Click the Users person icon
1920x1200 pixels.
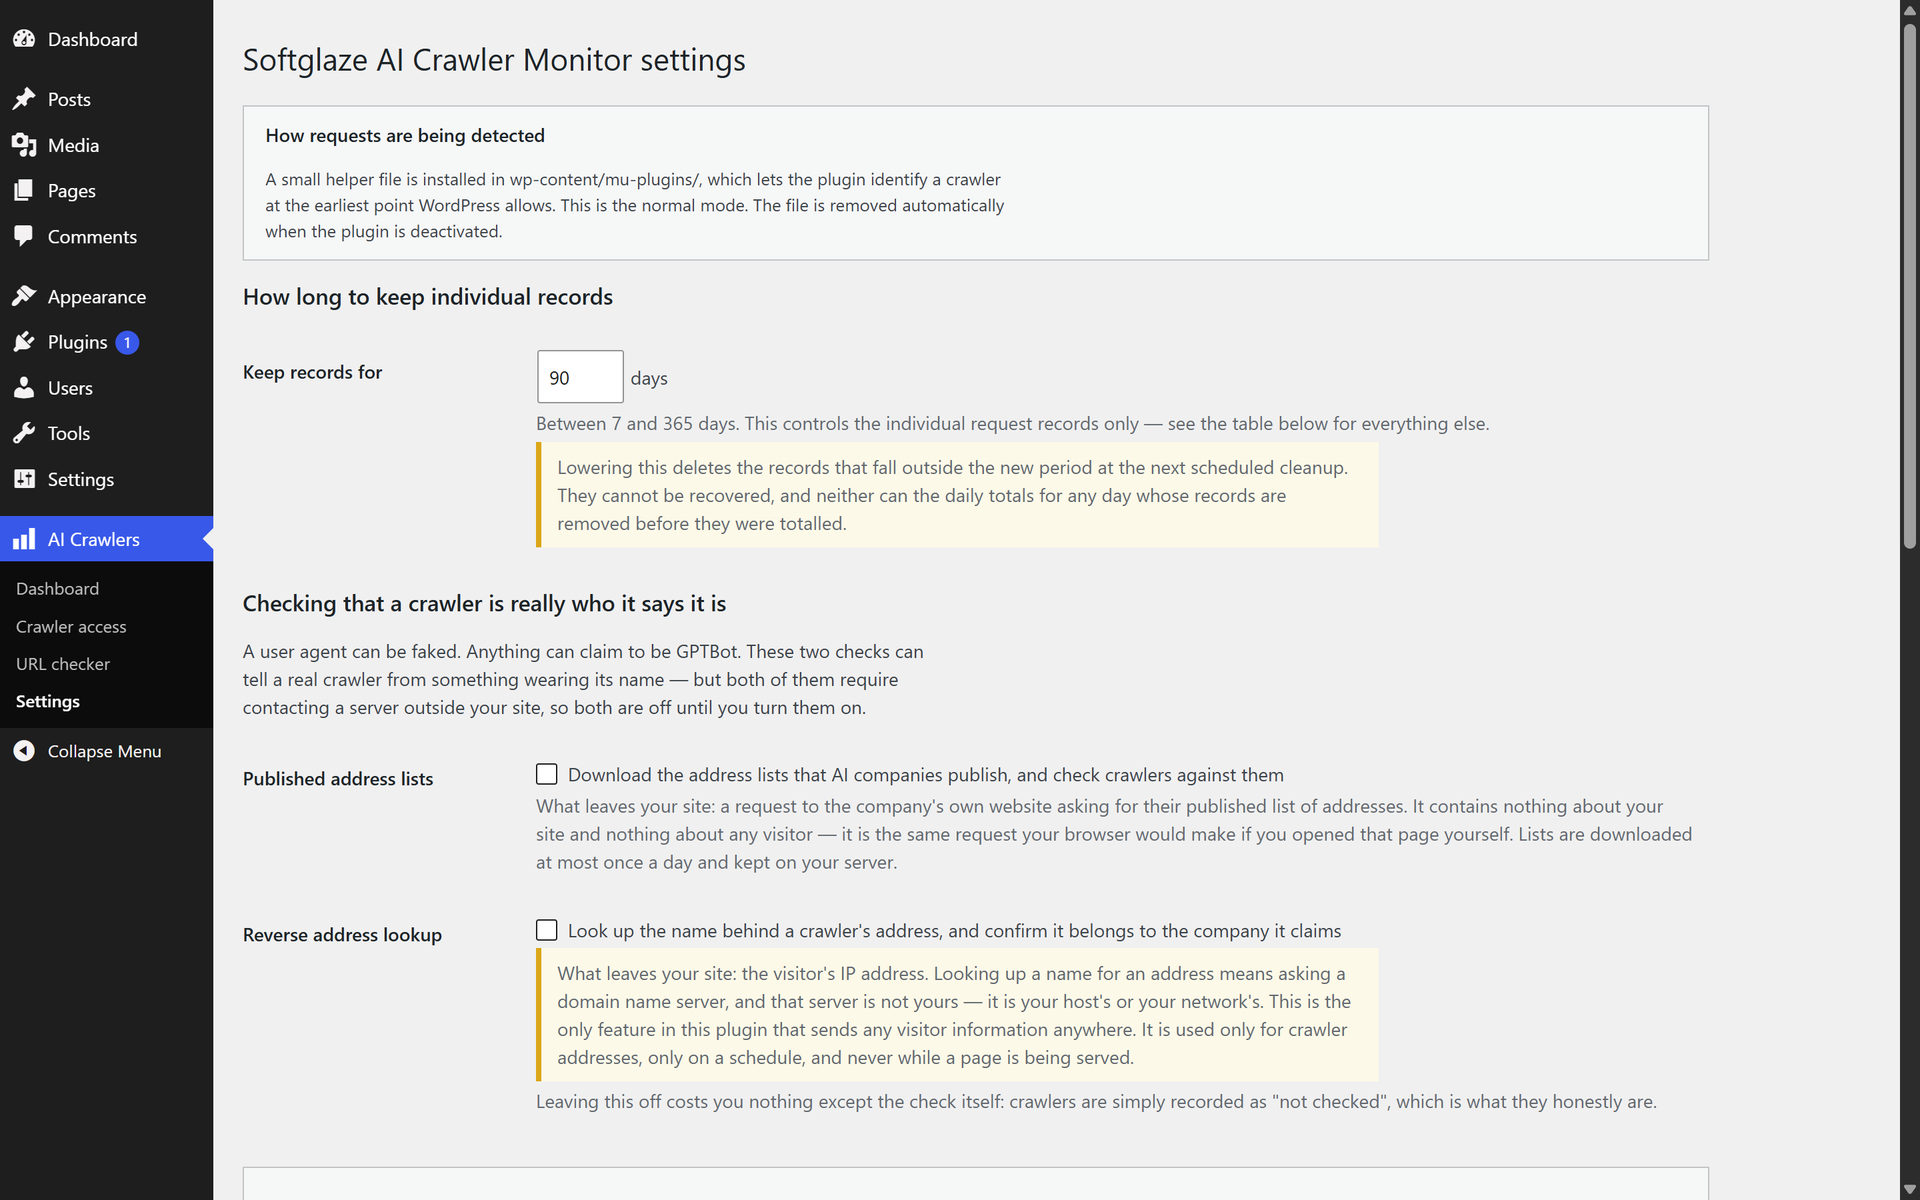point(24,388)
